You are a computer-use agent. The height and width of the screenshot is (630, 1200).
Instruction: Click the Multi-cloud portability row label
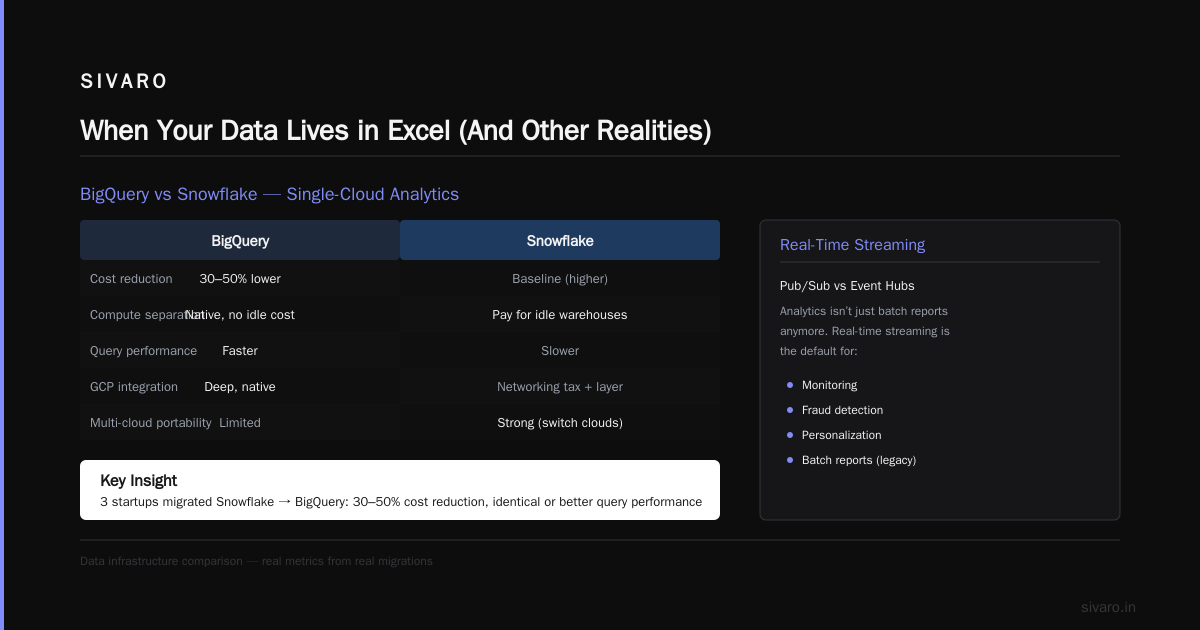[150, 423]
